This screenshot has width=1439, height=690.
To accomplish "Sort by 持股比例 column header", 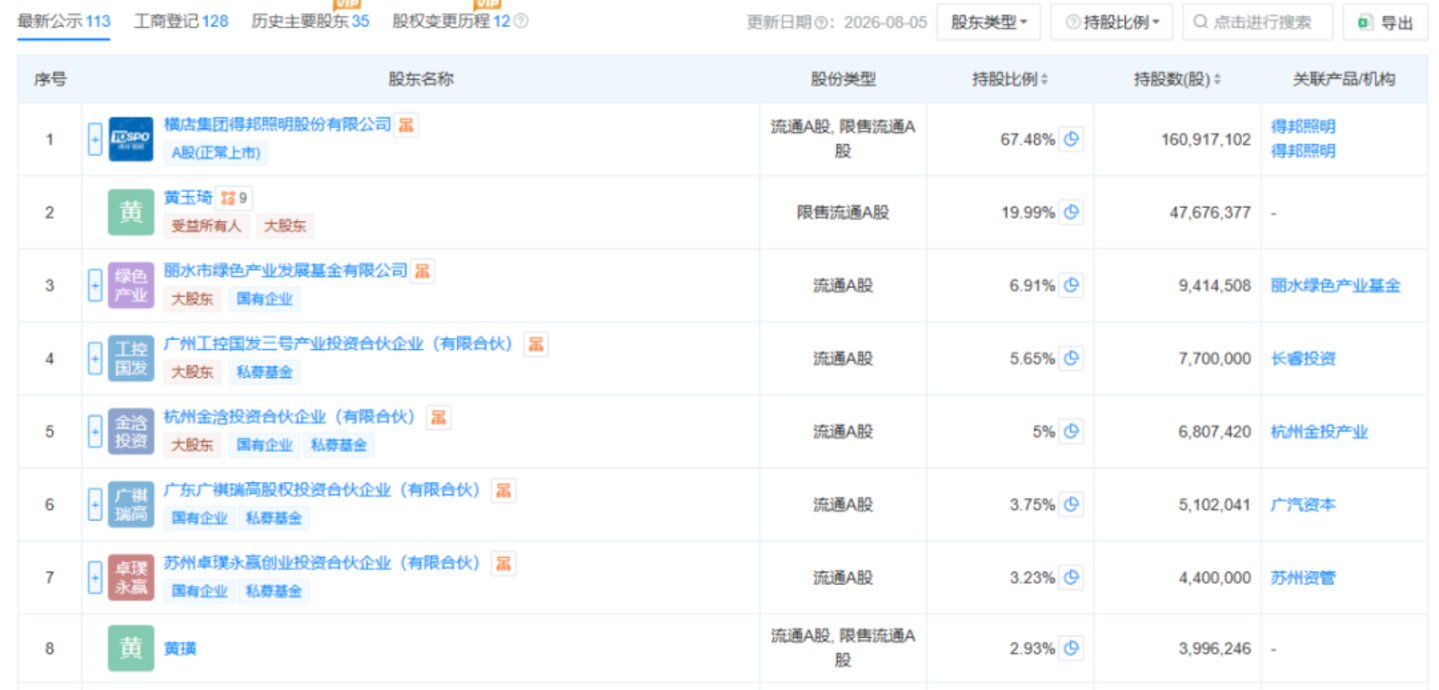I will (1010, 79).
